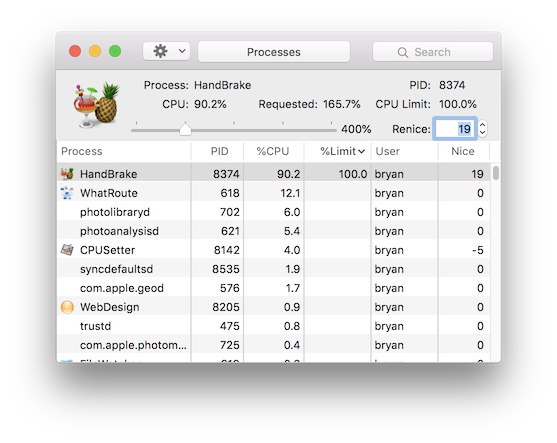
Task: Click the search magnifier icon
Action: tap(402, 53)
